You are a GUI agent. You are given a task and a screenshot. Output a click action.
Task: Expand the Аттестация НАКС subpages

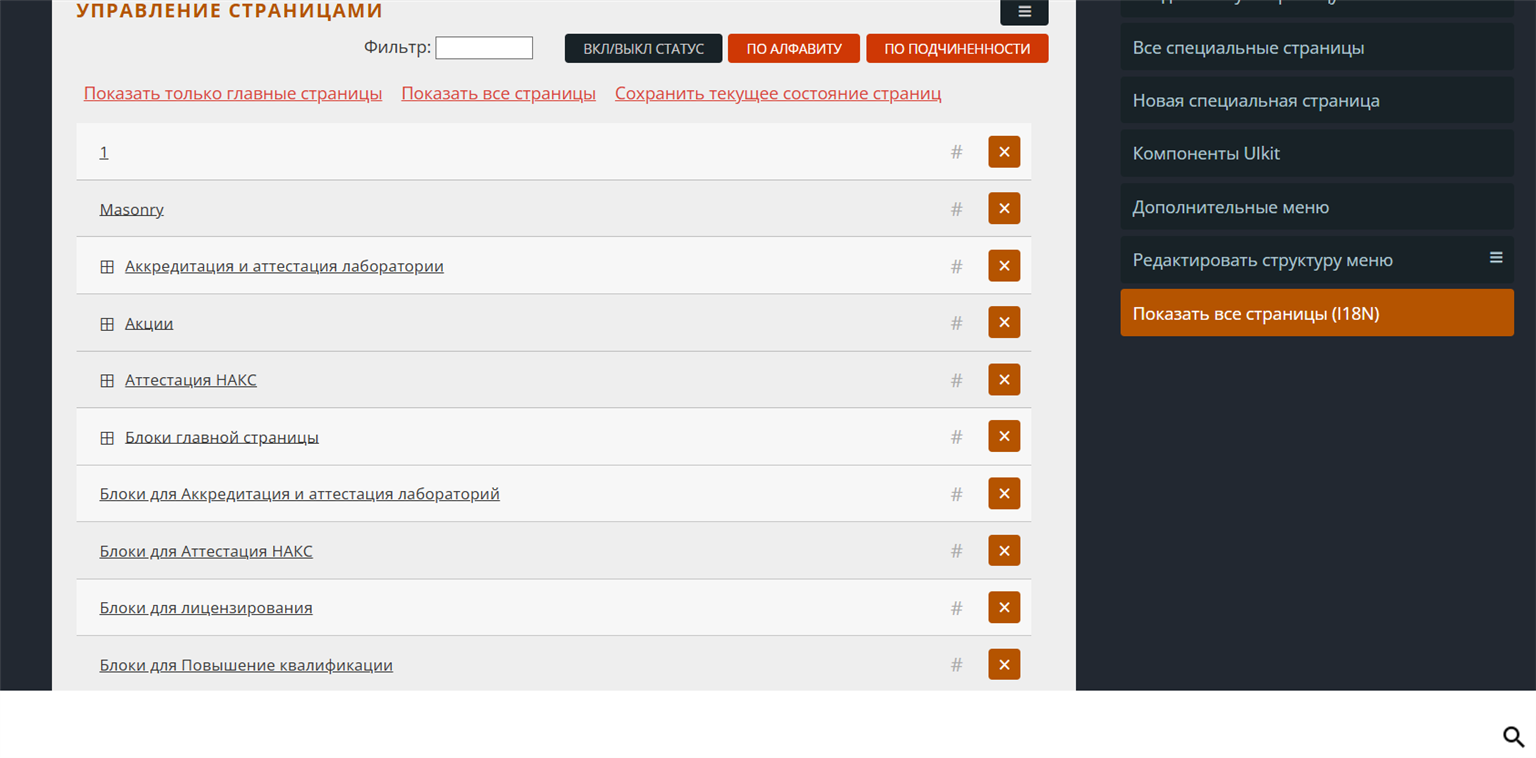tap(107, 381)
